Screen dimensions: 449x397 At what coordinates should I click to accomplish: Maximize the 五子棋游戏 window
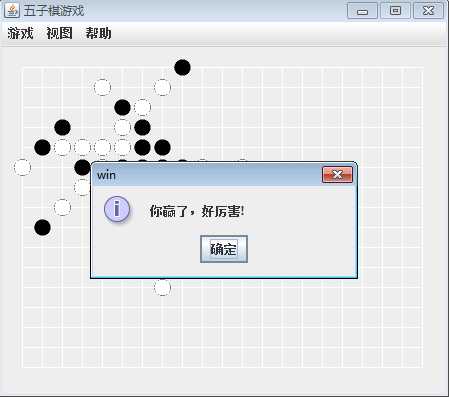click(395, 11)
